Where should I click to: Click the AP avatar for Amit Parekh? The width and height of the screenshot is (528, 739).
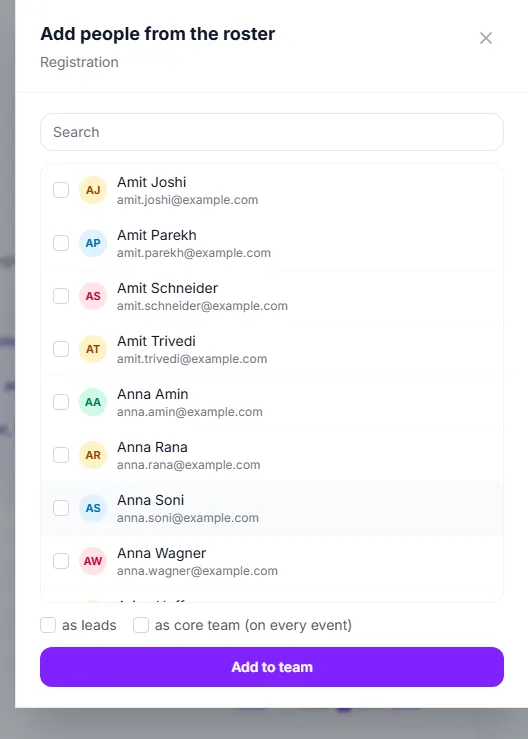93,243
